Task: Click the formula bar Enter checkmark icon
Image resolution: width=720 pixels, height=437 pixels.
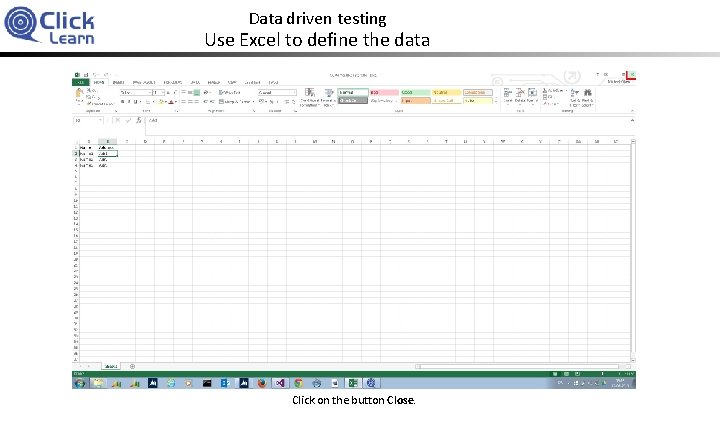Action: click(x=128, y=120)
